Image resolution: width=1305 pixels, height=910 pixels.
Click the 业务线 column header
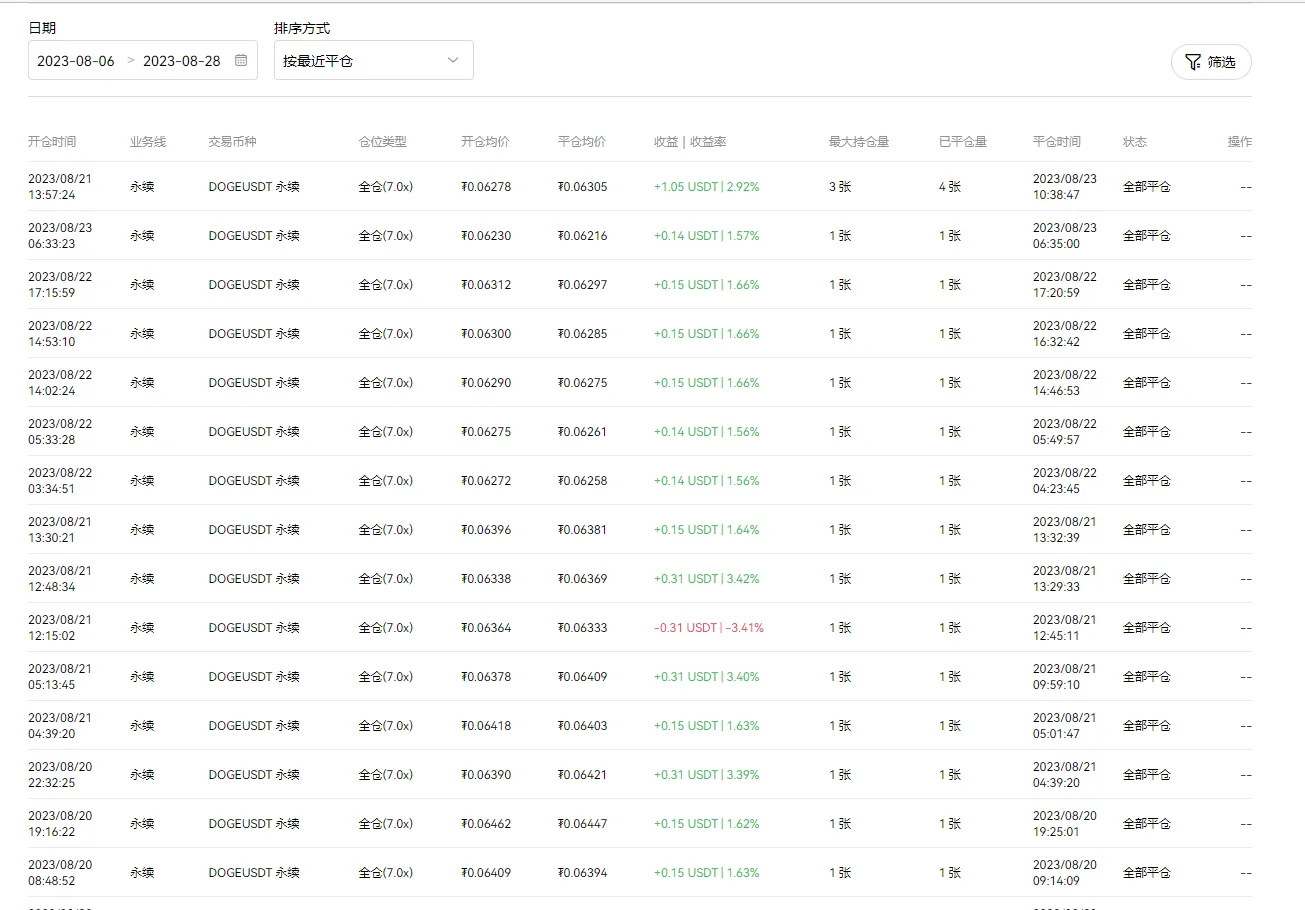tap(148, 142)
